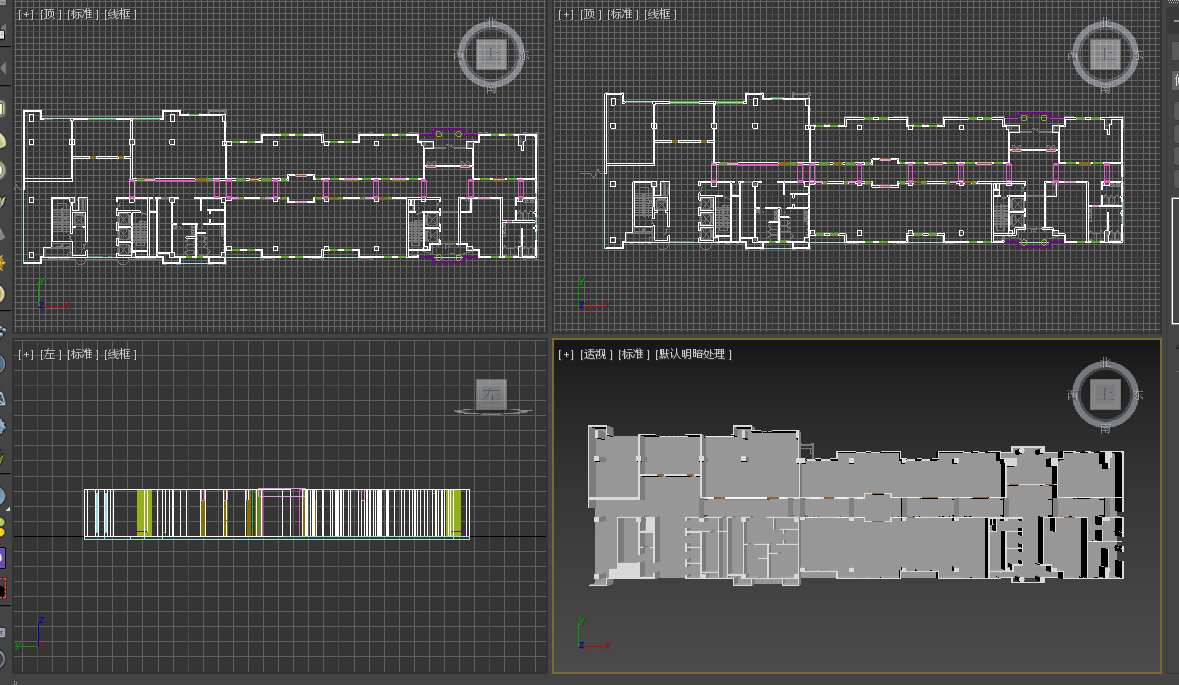
Task: Open [线框] label in the upper-right viewport
Action: click(660, 14)
